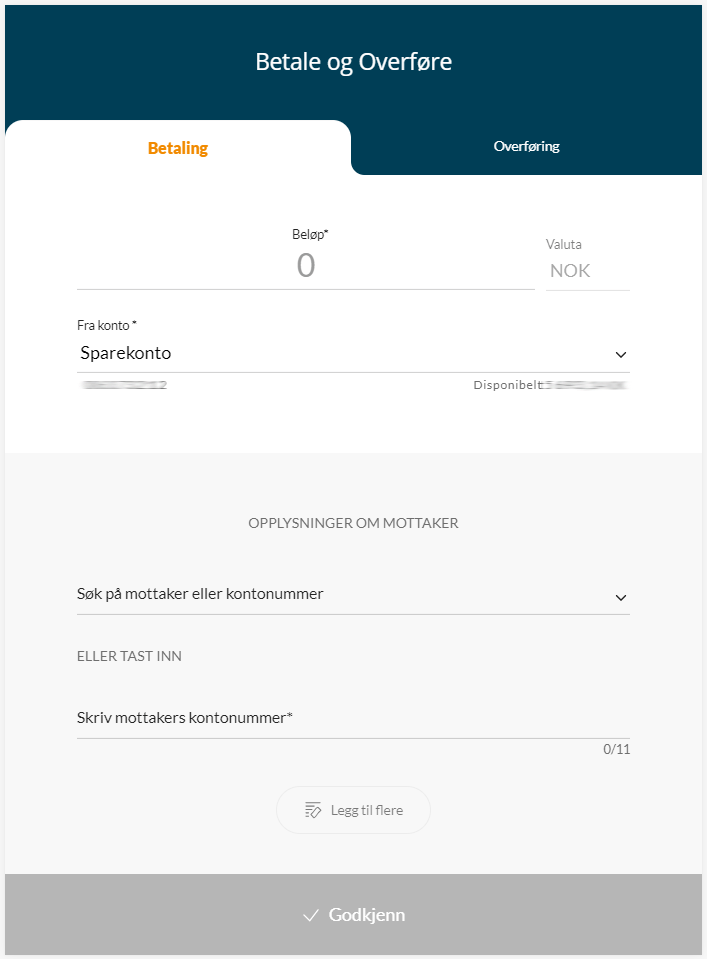Click the Beløp amount field
The width and height of the screenshot is (707, 959).
[x=305, y=265]
